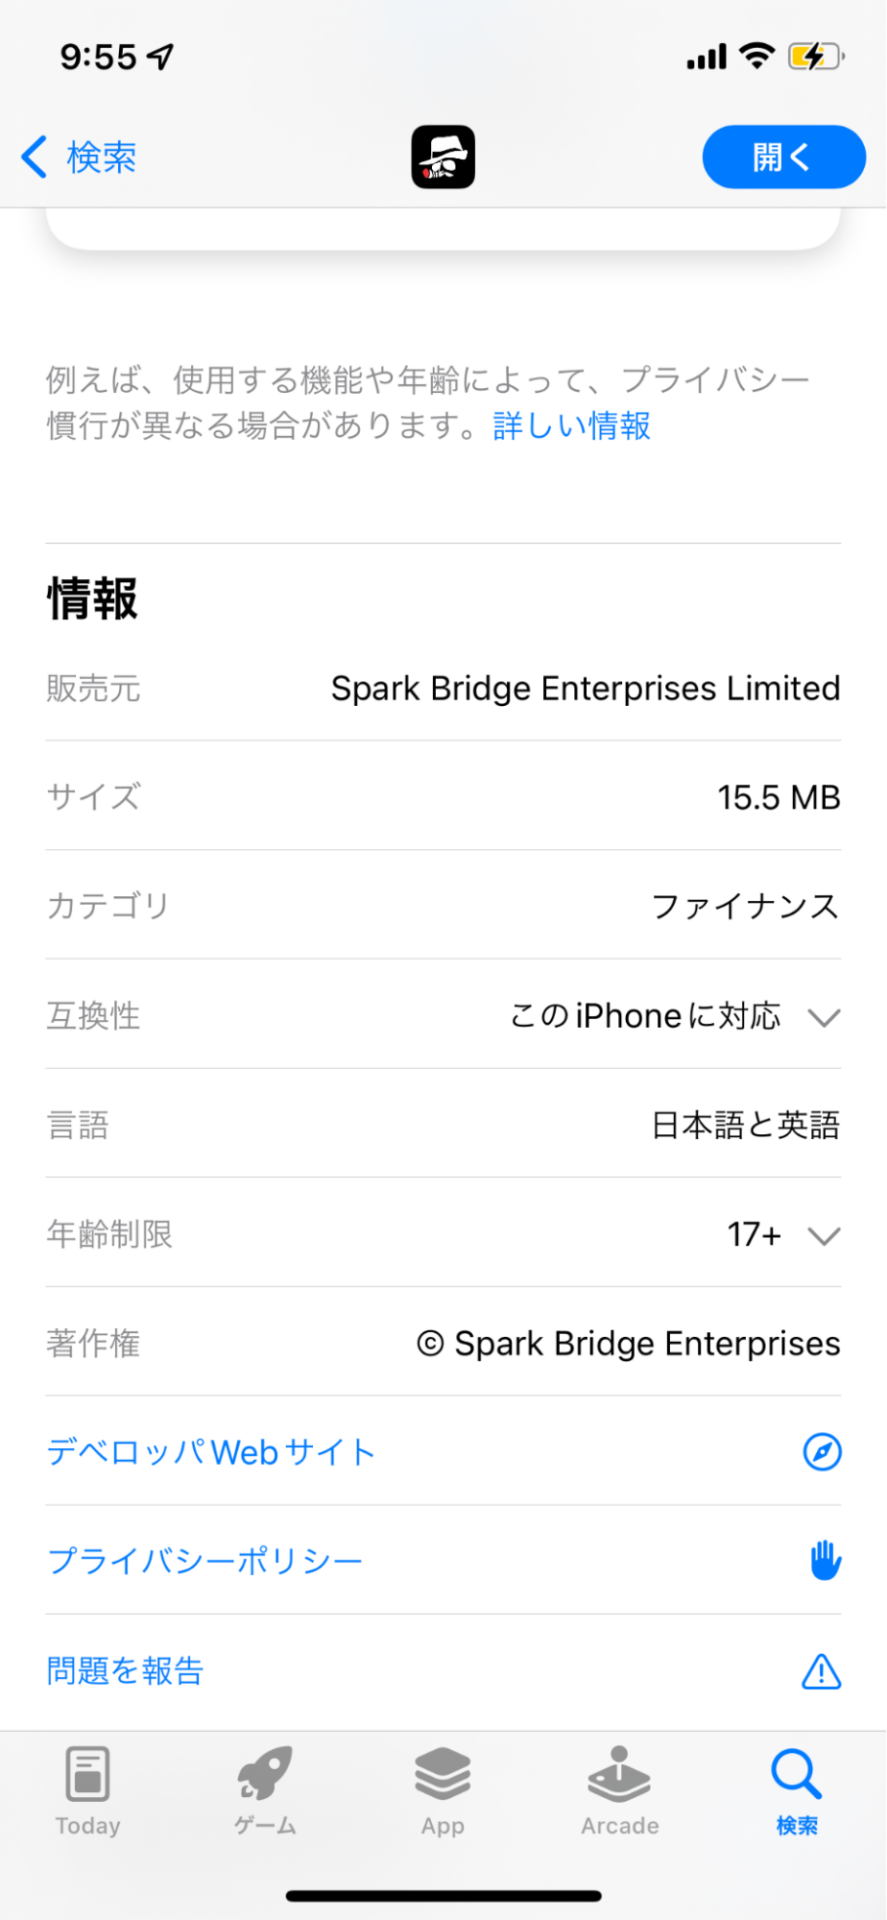The image size is (887, 1920).
Task: Tap the warning triangle report icon
Action: pos(821,1670)
